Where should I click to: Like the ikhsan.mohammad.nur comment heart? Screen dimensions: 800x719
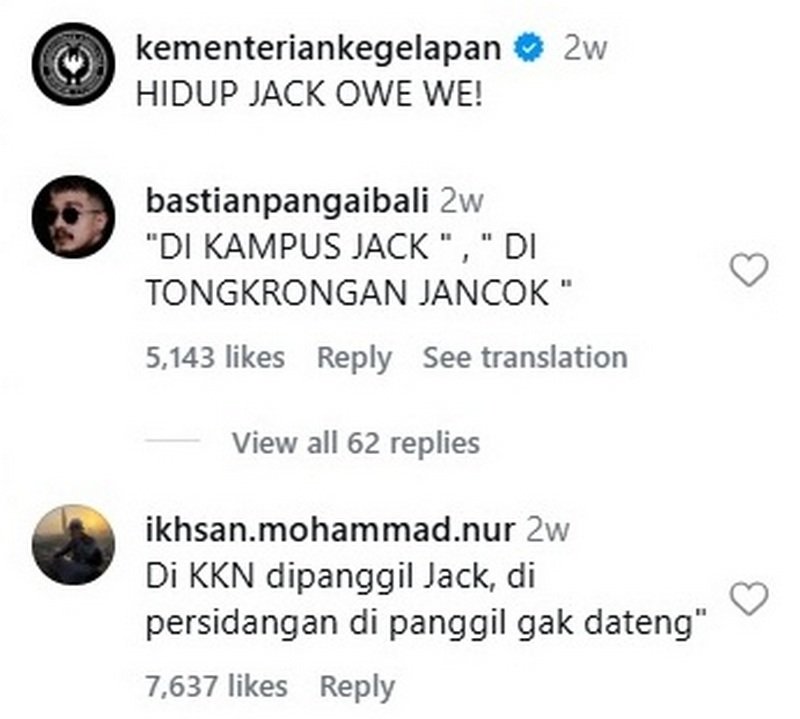(749, 598)
